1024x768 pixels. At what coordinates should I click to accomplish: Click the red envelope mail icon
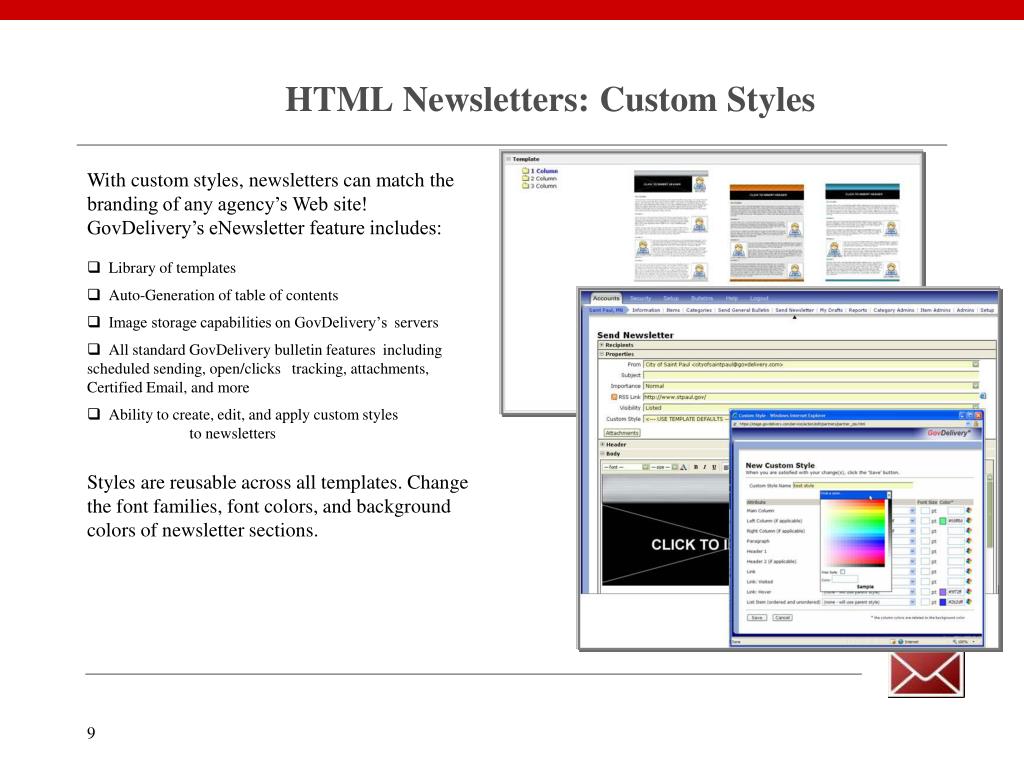point(926,673)
